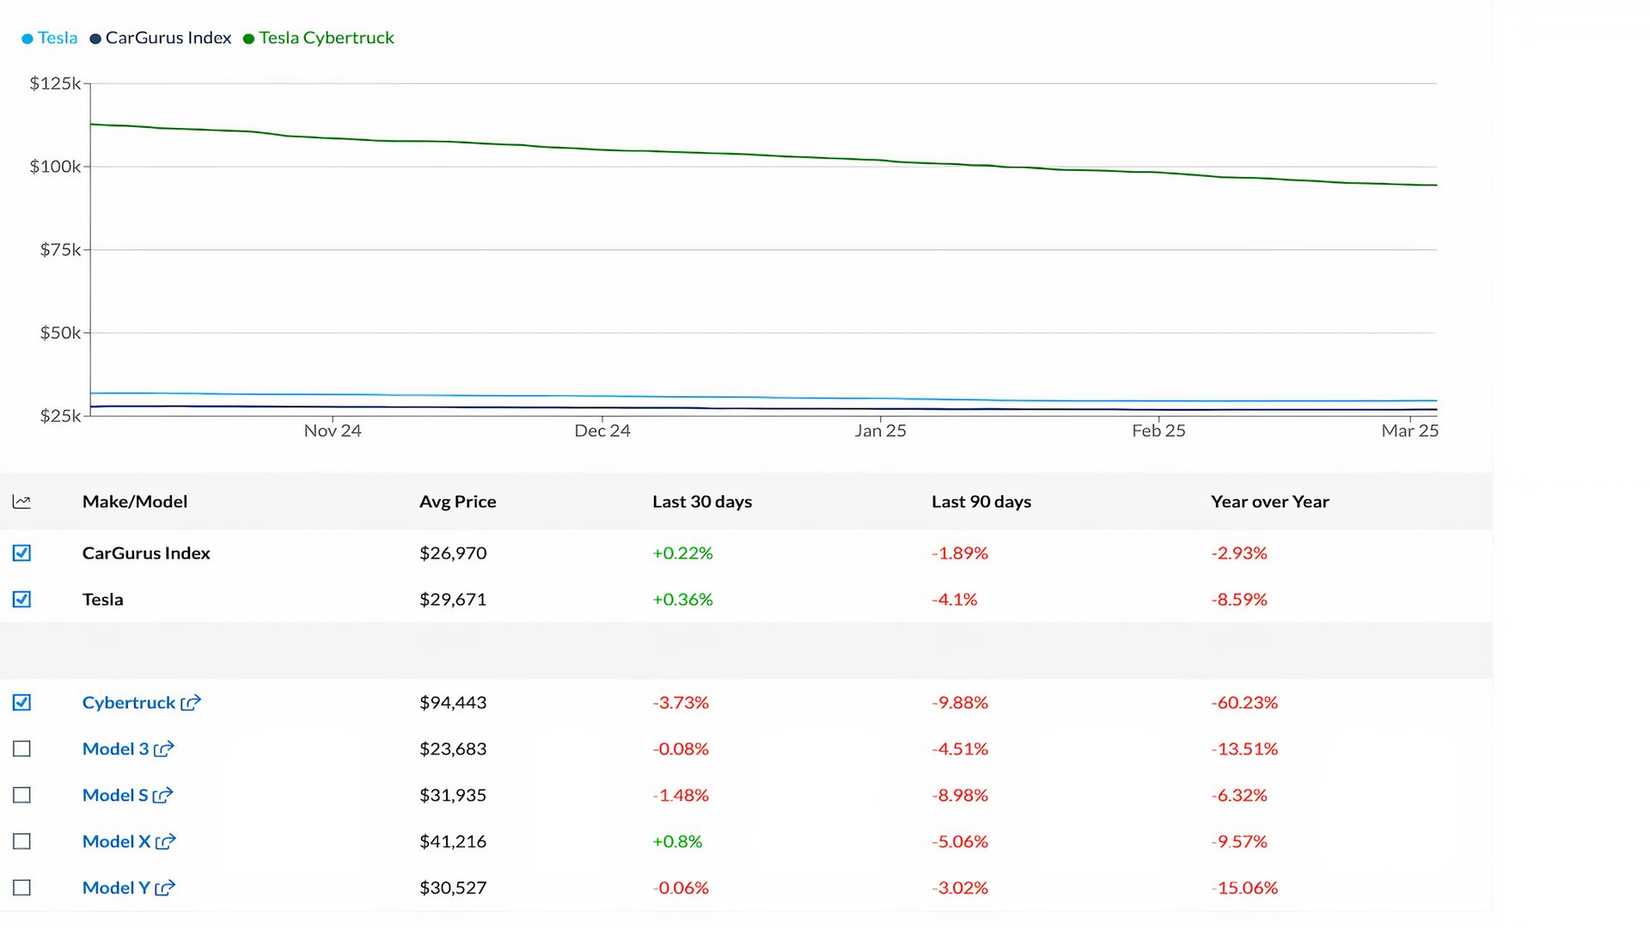The image size is (1650, 928).
Task: Click CarGurus Index year over year -2.93%
Action: point(1239,553)
